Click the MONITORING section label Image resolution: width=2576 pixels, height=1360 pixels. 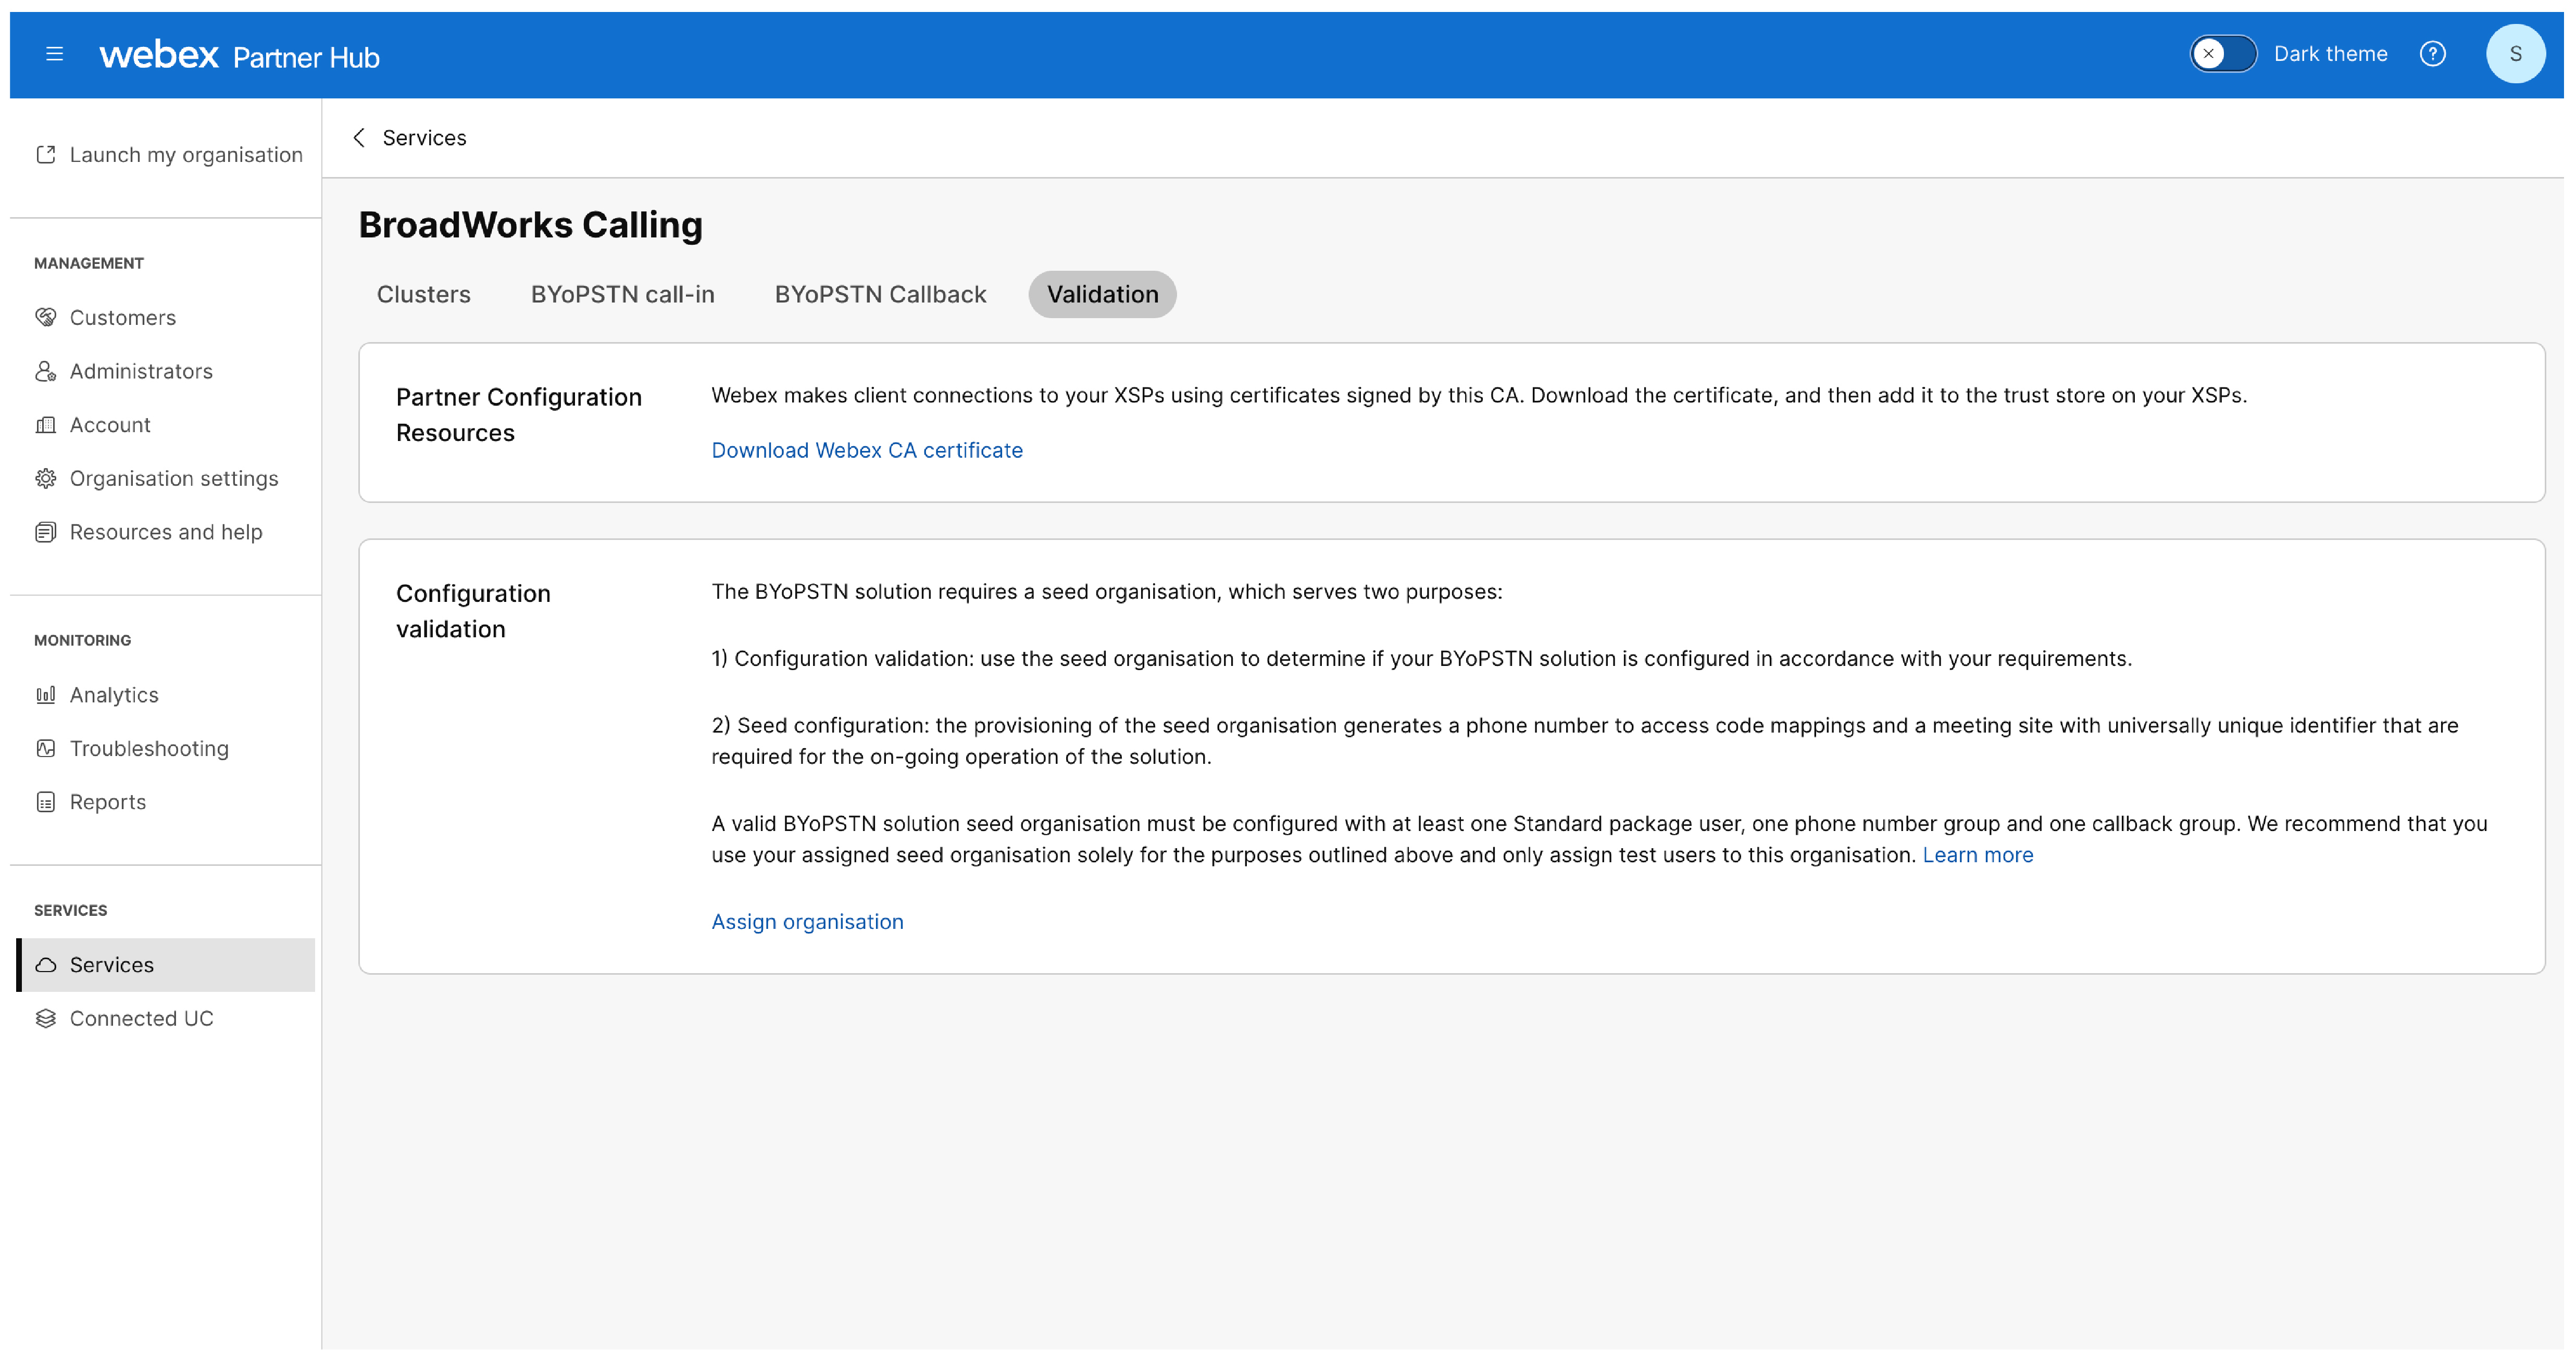[x=82, y=641]
